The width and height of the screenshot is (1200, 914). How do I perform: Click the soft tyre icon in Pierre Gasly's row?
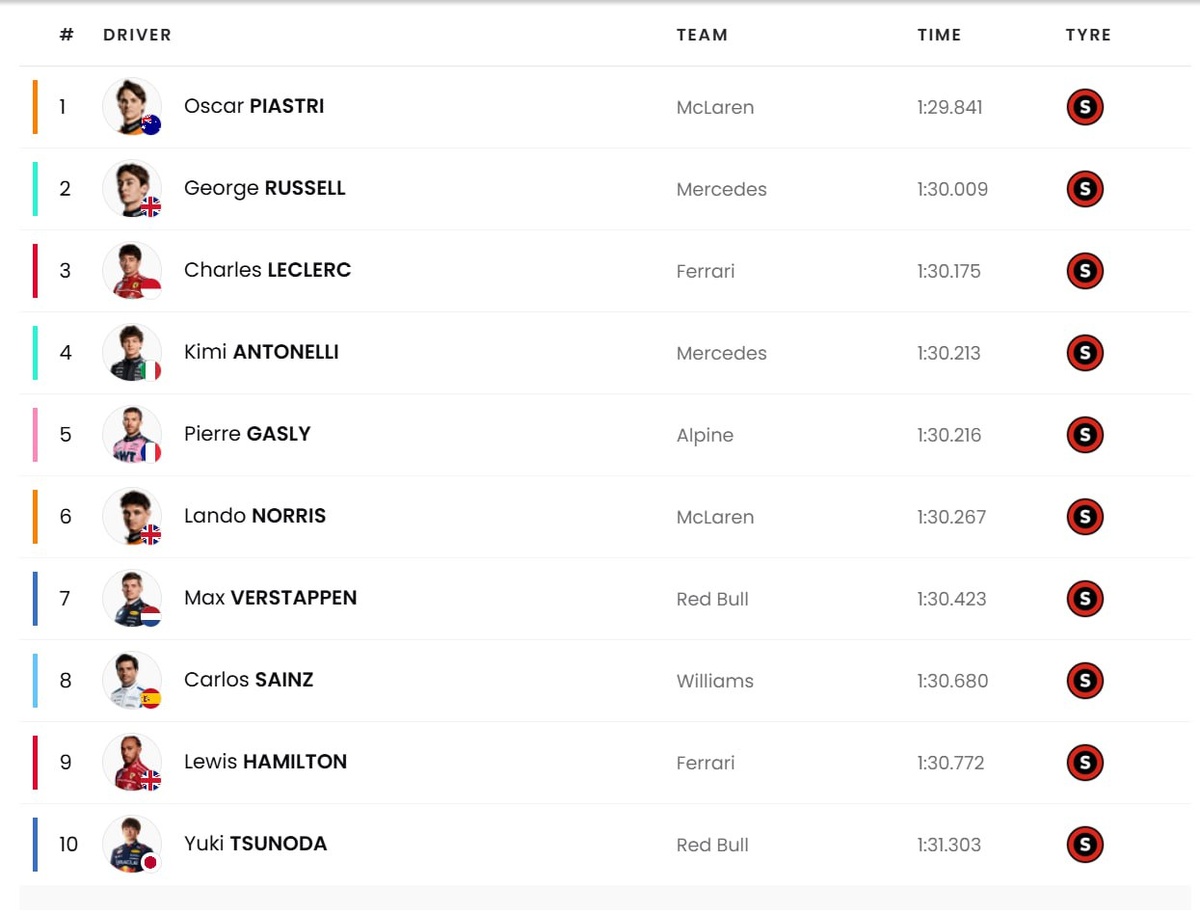[x=1085, y=435]
